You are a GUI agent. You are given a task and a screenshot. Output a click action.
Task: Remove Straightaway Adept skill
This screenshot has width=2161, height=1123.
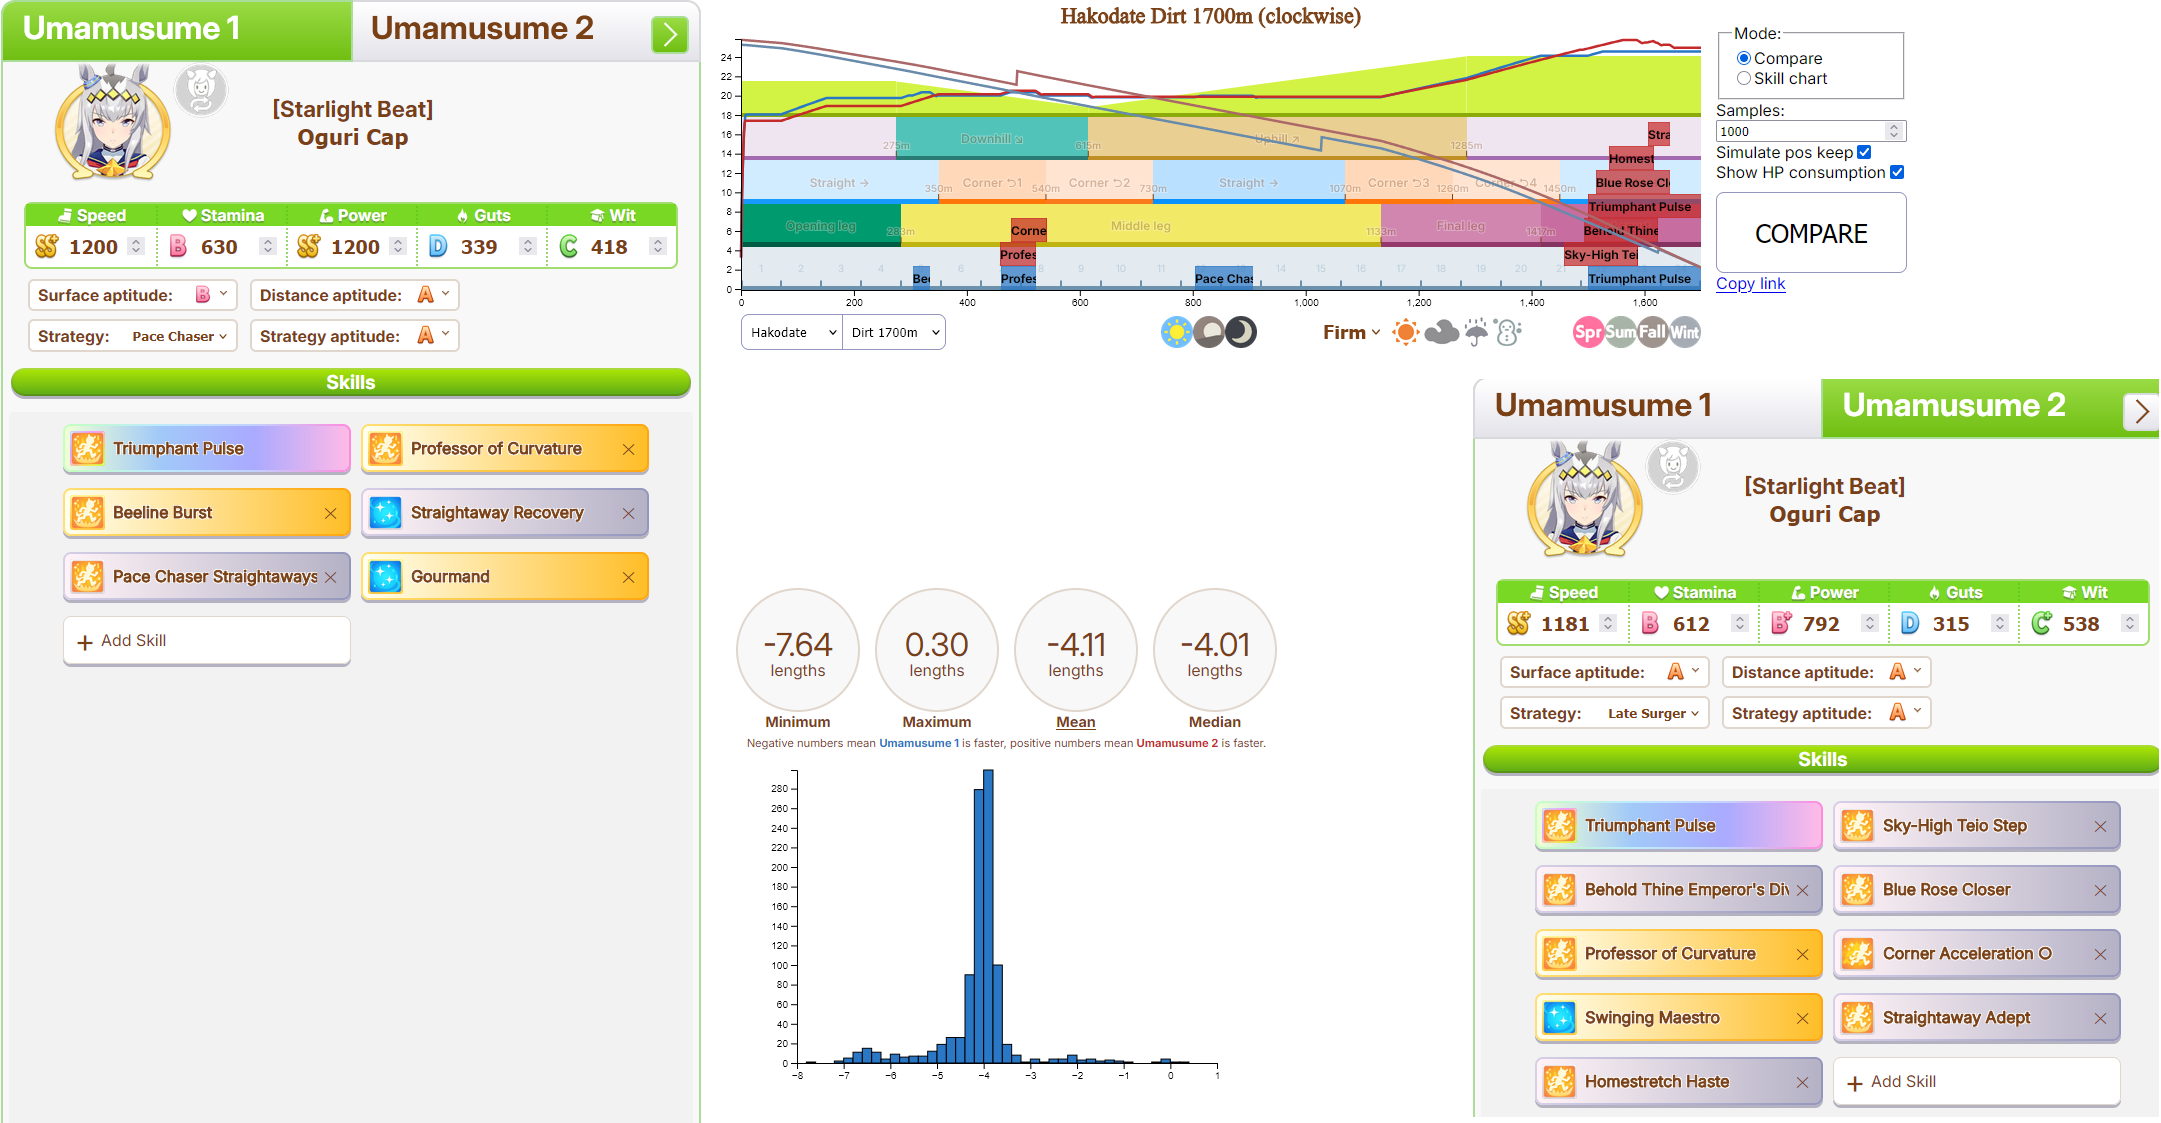(2100, 1018)
